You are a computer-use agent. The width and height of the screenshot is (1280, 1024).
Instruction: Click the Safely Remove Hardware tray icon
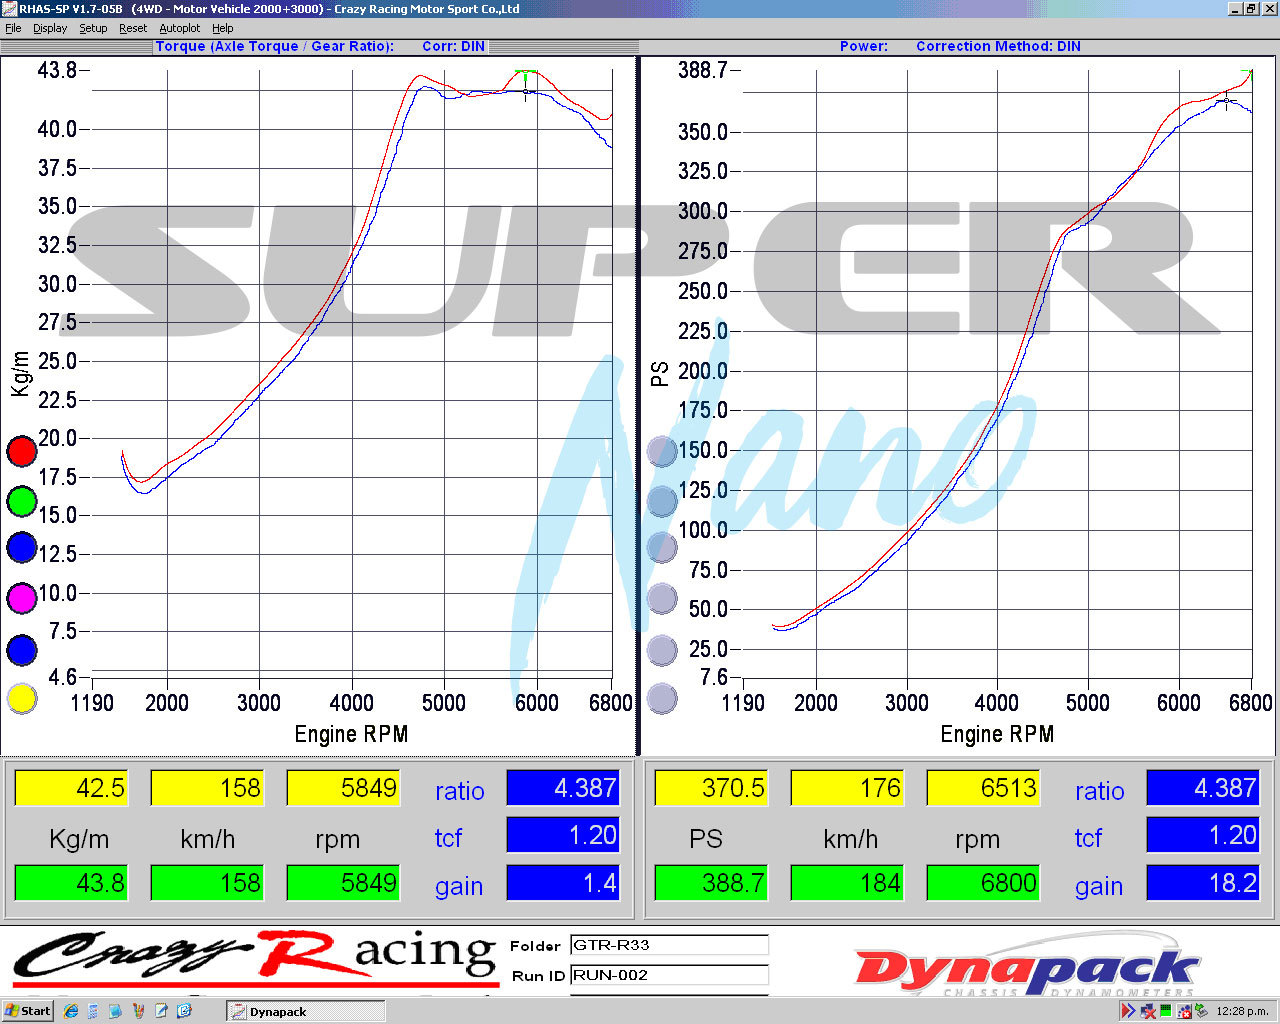(1200, 1011)
